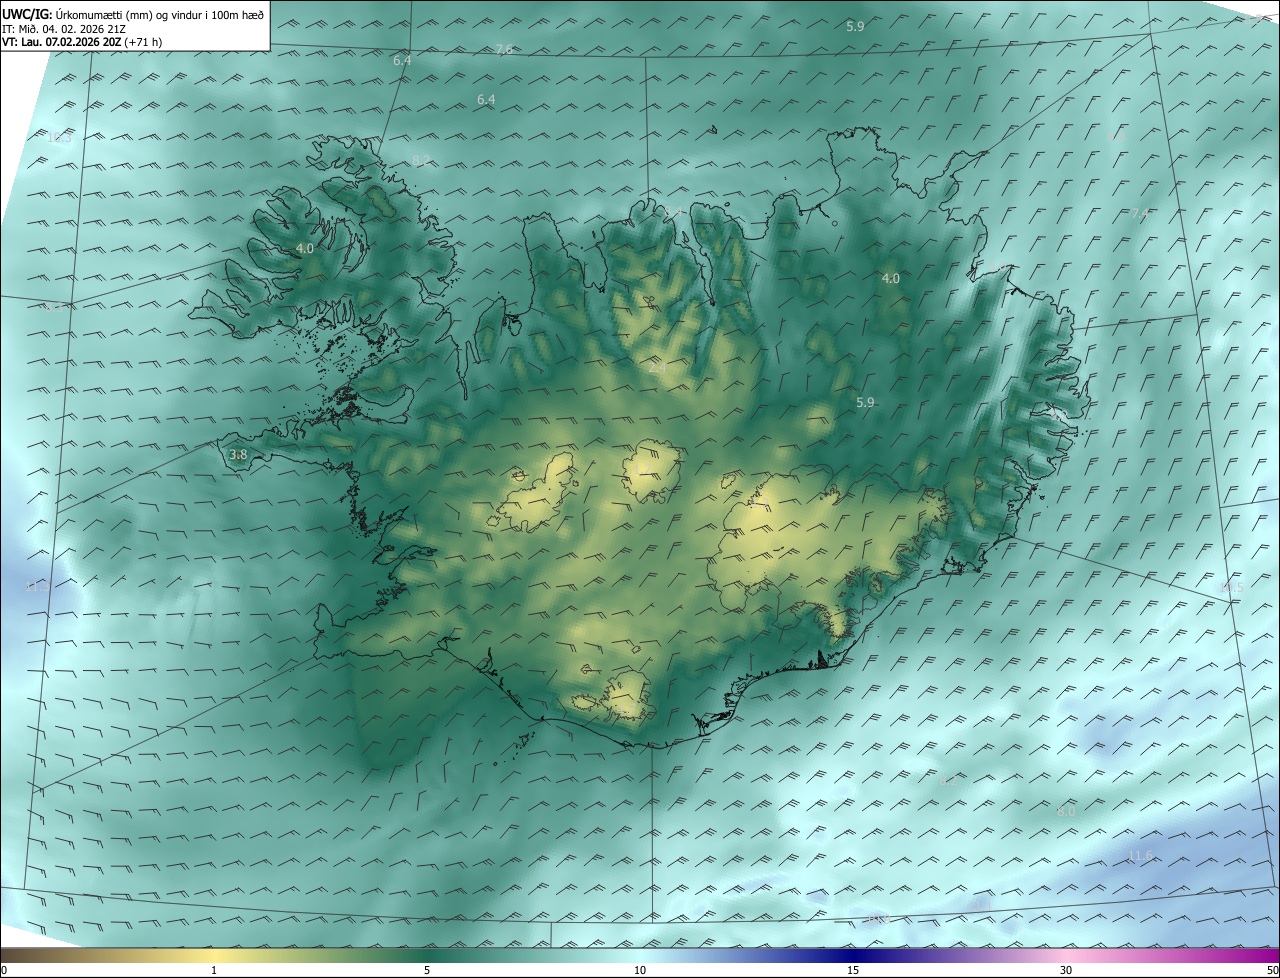Click the valid time "VT: Lau. 07.02.2026 20Z"
This screenshot has width=1280, height=978.
61,43
